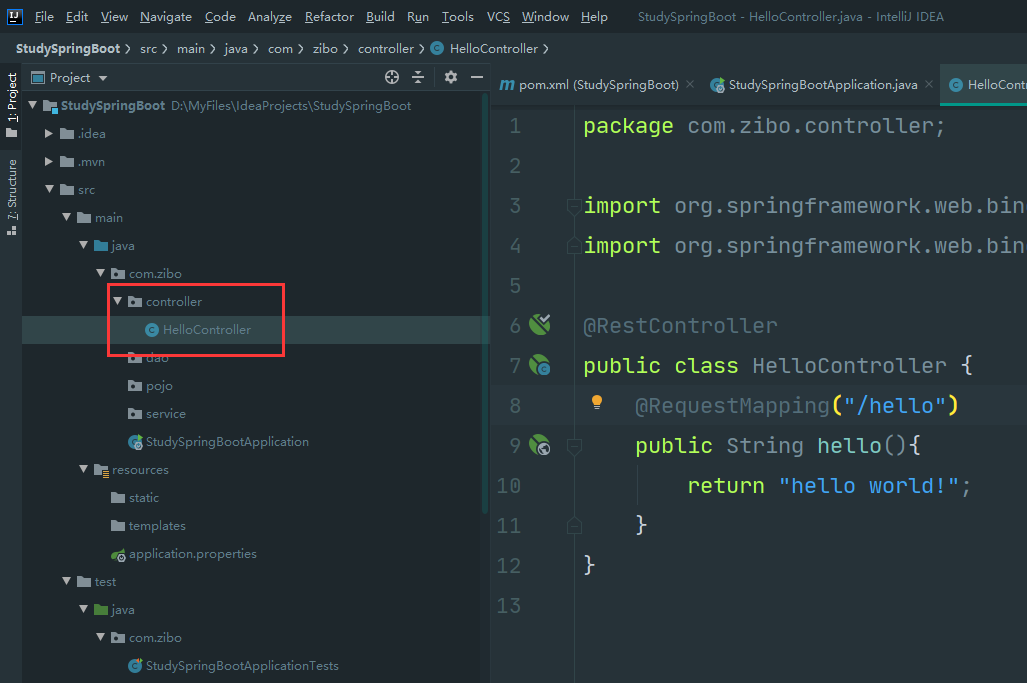The height and width of the screenshot is (683, 1027).
Task: Click the gutter class icon on line 7
Action: (x=540, y=365)
